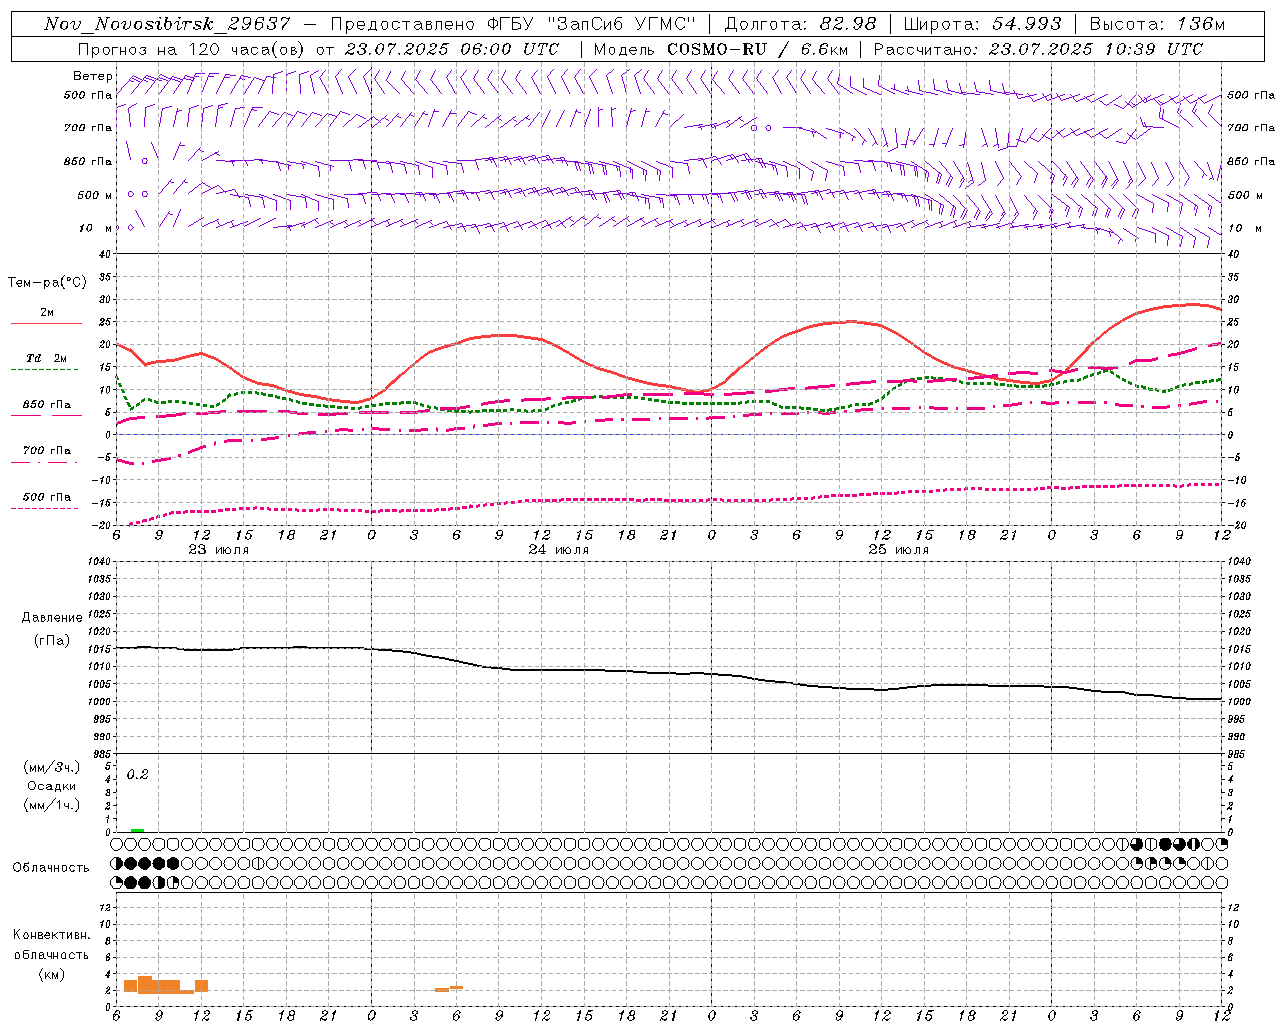Click the orange convective bar at 12h 23 июля
1280x1024 pixels.
201,986
